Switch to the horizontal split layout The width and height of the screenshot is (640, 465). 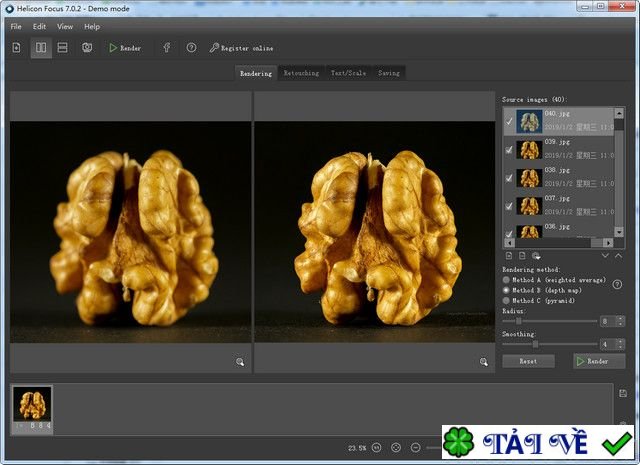(x=62, y=48)
